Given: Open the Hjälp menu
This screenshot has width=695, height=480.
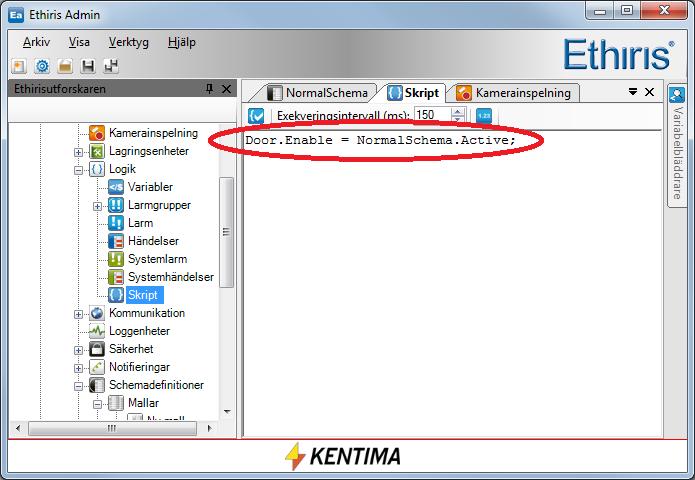Looking at the screenshot, I should click(x=182, y=42).
